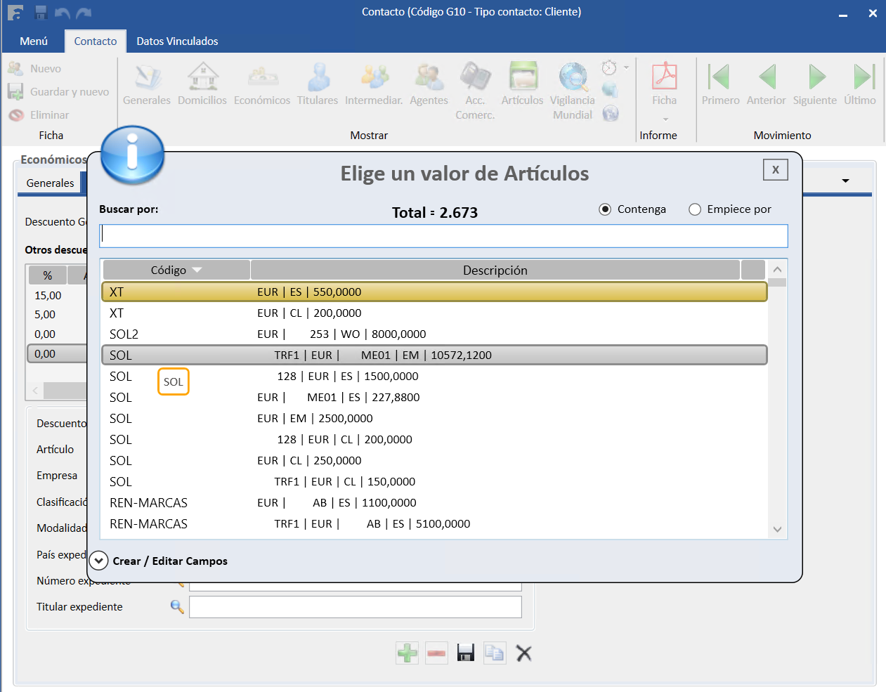Go to next record with the Siguiente arrow

(815, 84)
